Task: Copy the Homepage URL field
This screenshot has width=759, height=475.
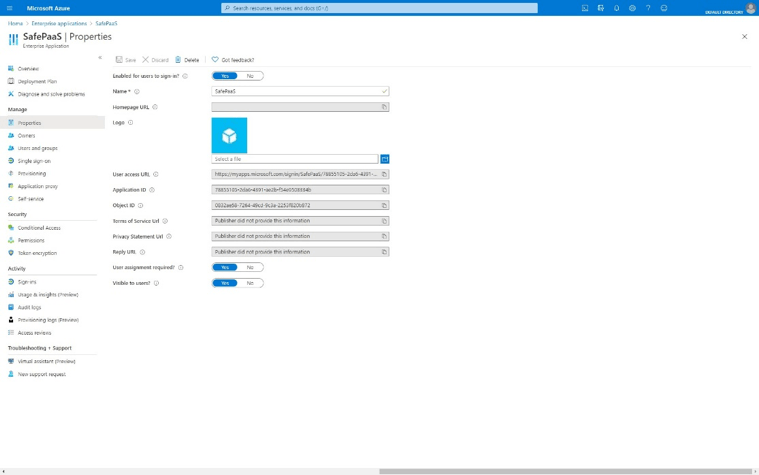Action: pos(384,107)
